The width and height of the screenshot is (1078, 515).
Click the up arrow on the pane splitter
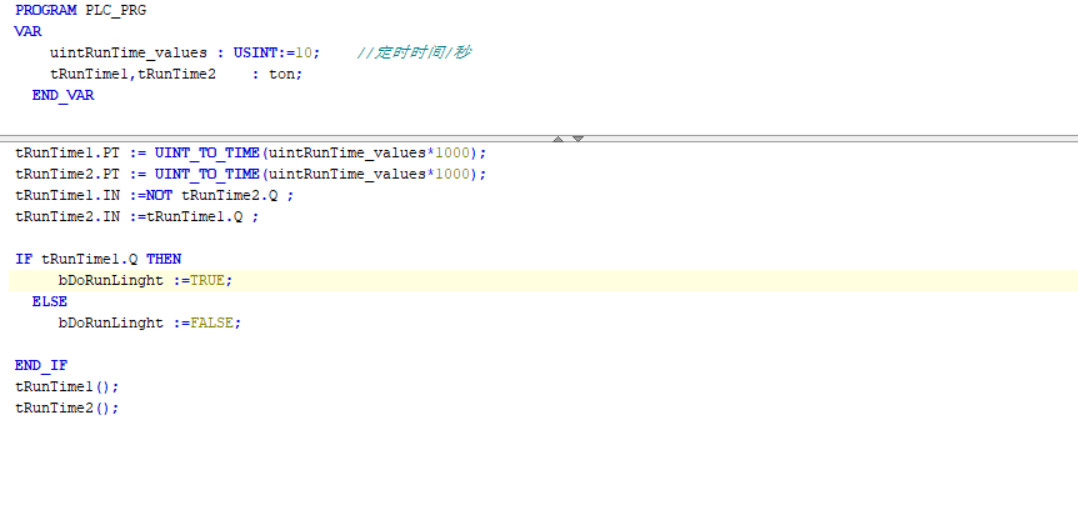[558, 139]
